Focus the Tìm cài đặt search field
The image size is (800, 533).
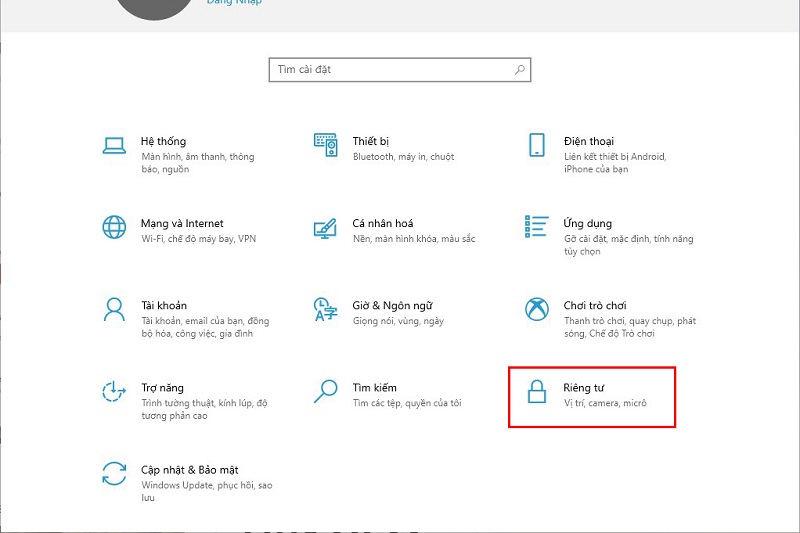pos(400,69)
